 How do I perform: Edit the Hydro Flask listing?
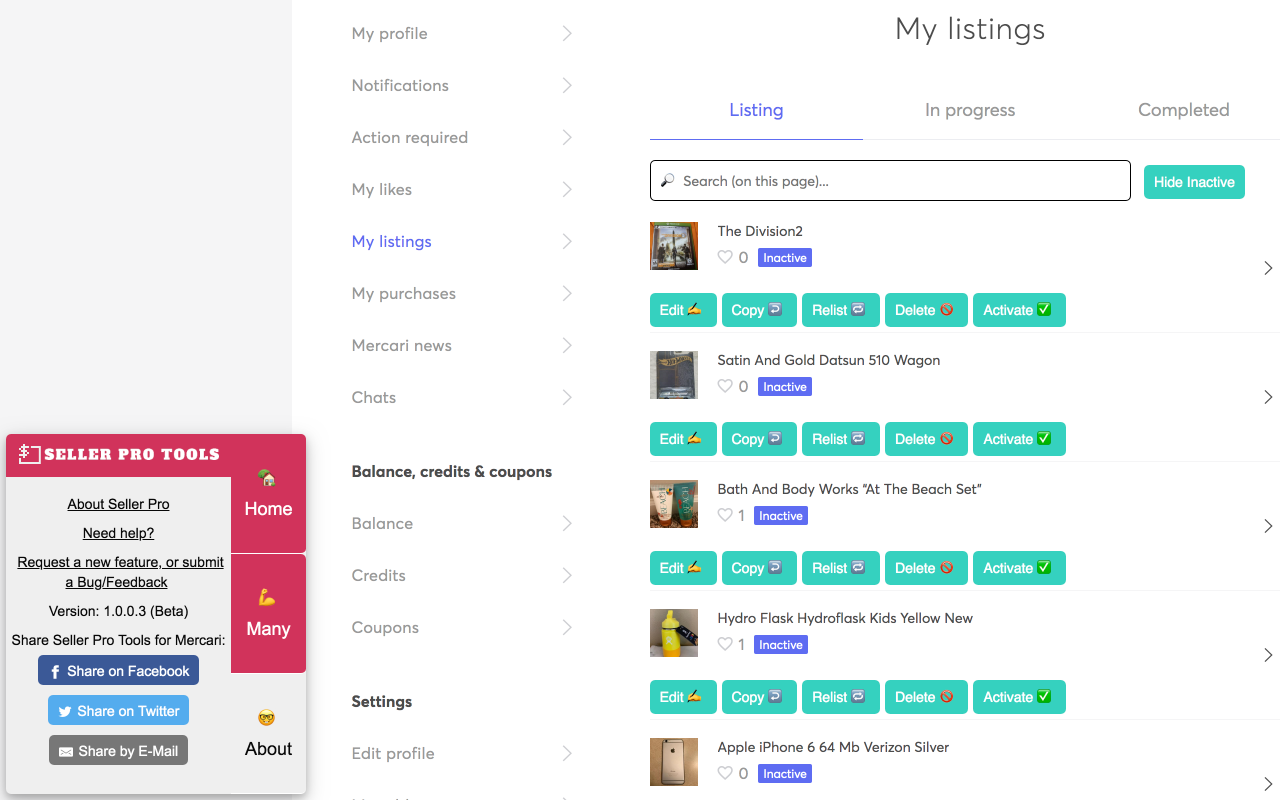(x=683, y=697)
